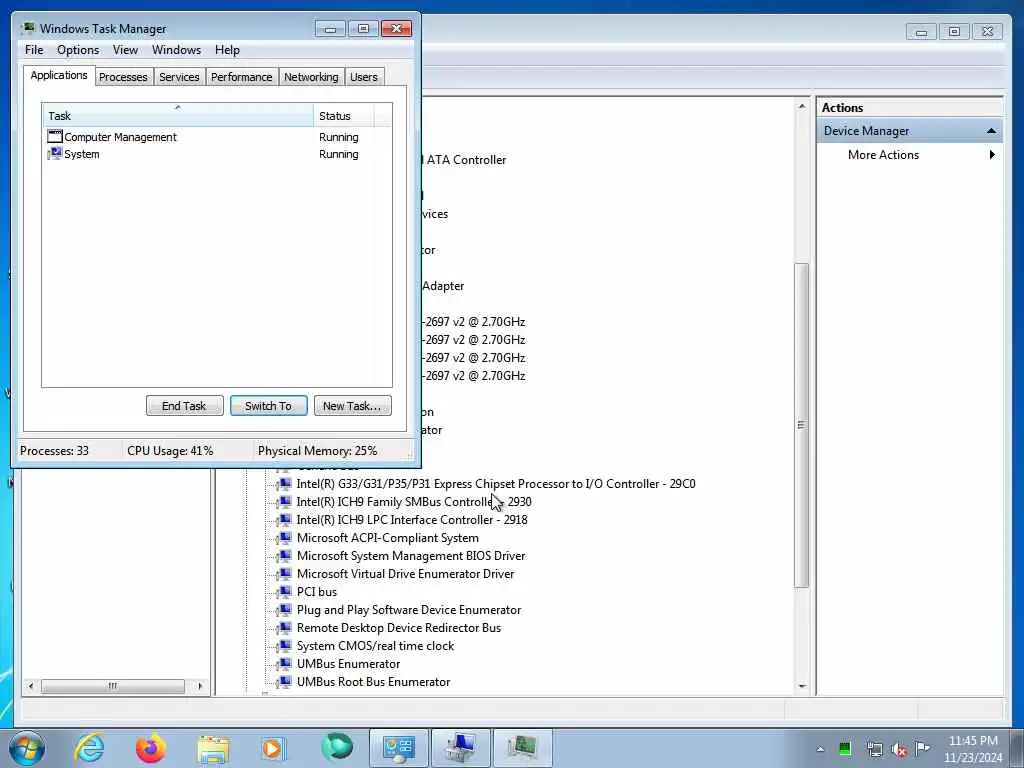The width and height of the screenshot is (1024, 768).
Task: Select the Applications tab
Action: tap(59, 75)
